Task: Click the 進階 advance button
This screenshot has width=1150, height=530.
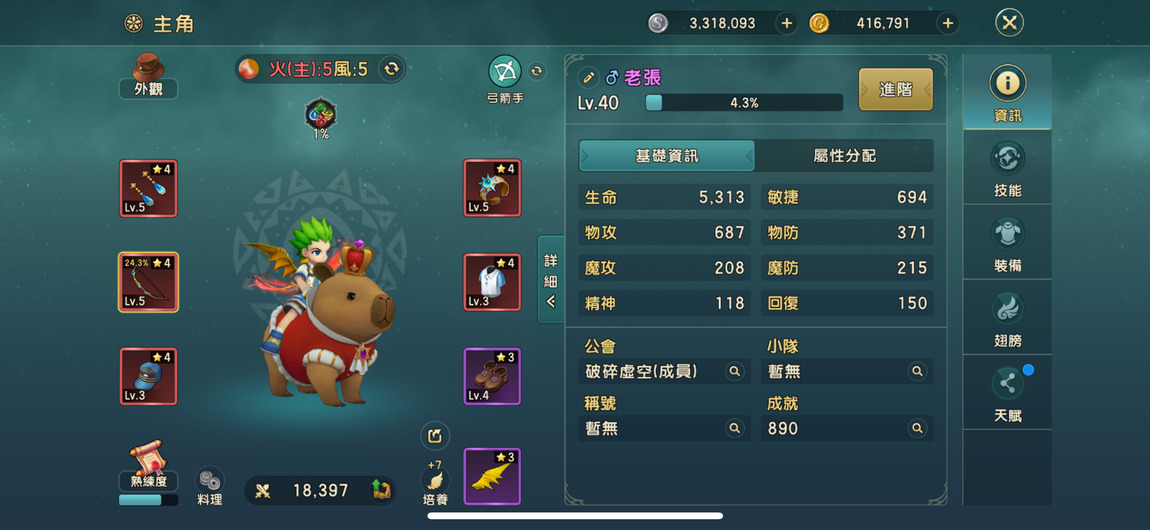Action: [x=896, y=89]
